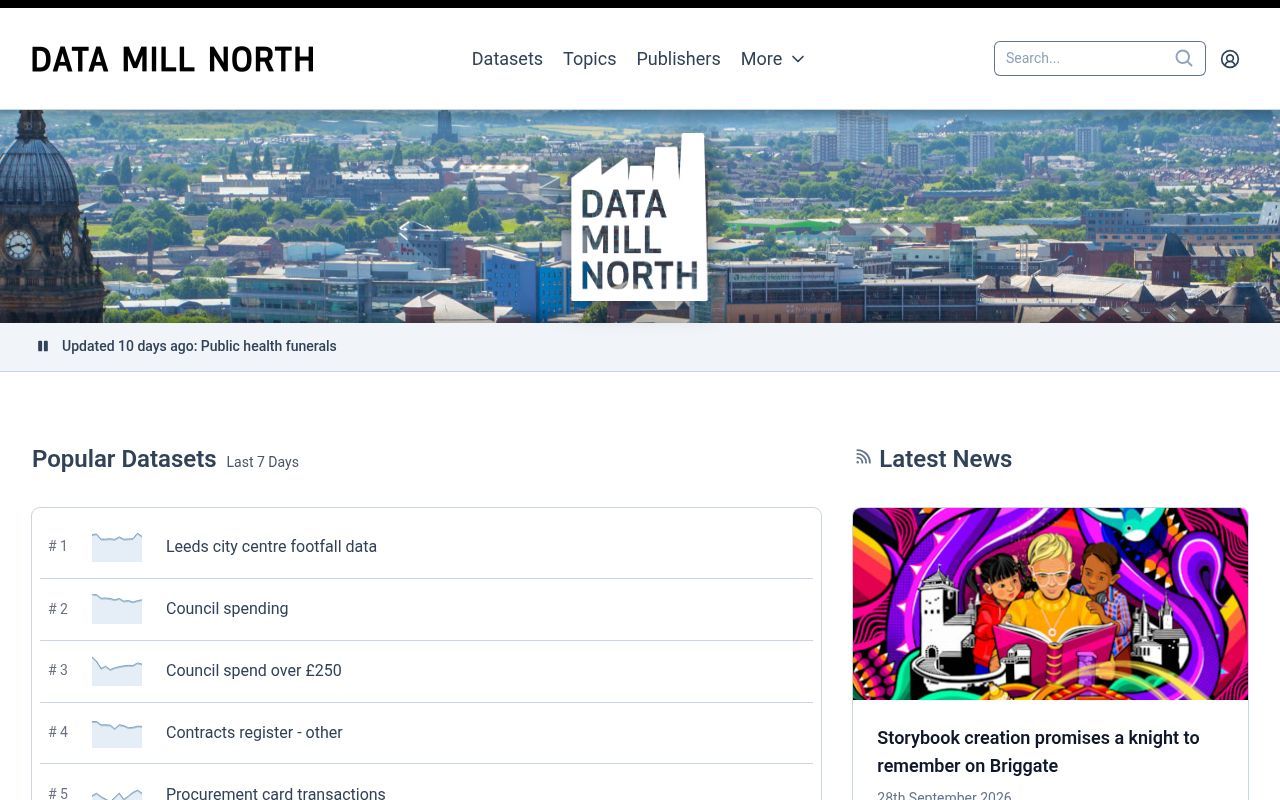Screen dimensions: 1280x800
Task: Open sparkline chart for Leeds city centre footfall
Action: 117,546
